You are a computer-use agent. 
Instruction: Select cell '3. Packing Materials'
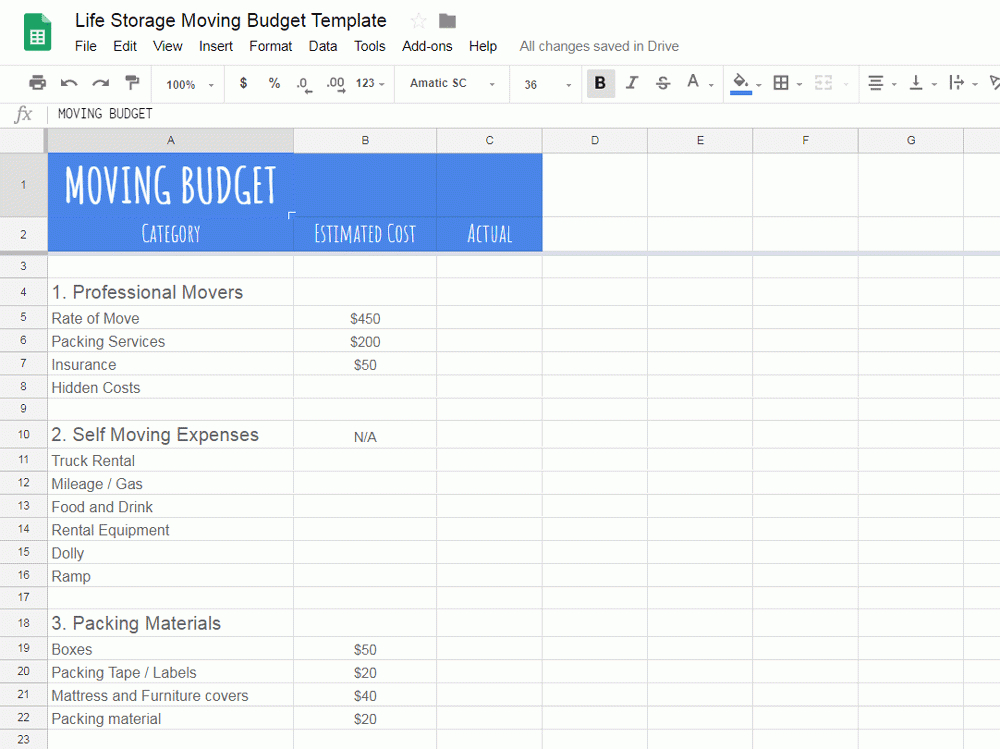coord(171,623)
